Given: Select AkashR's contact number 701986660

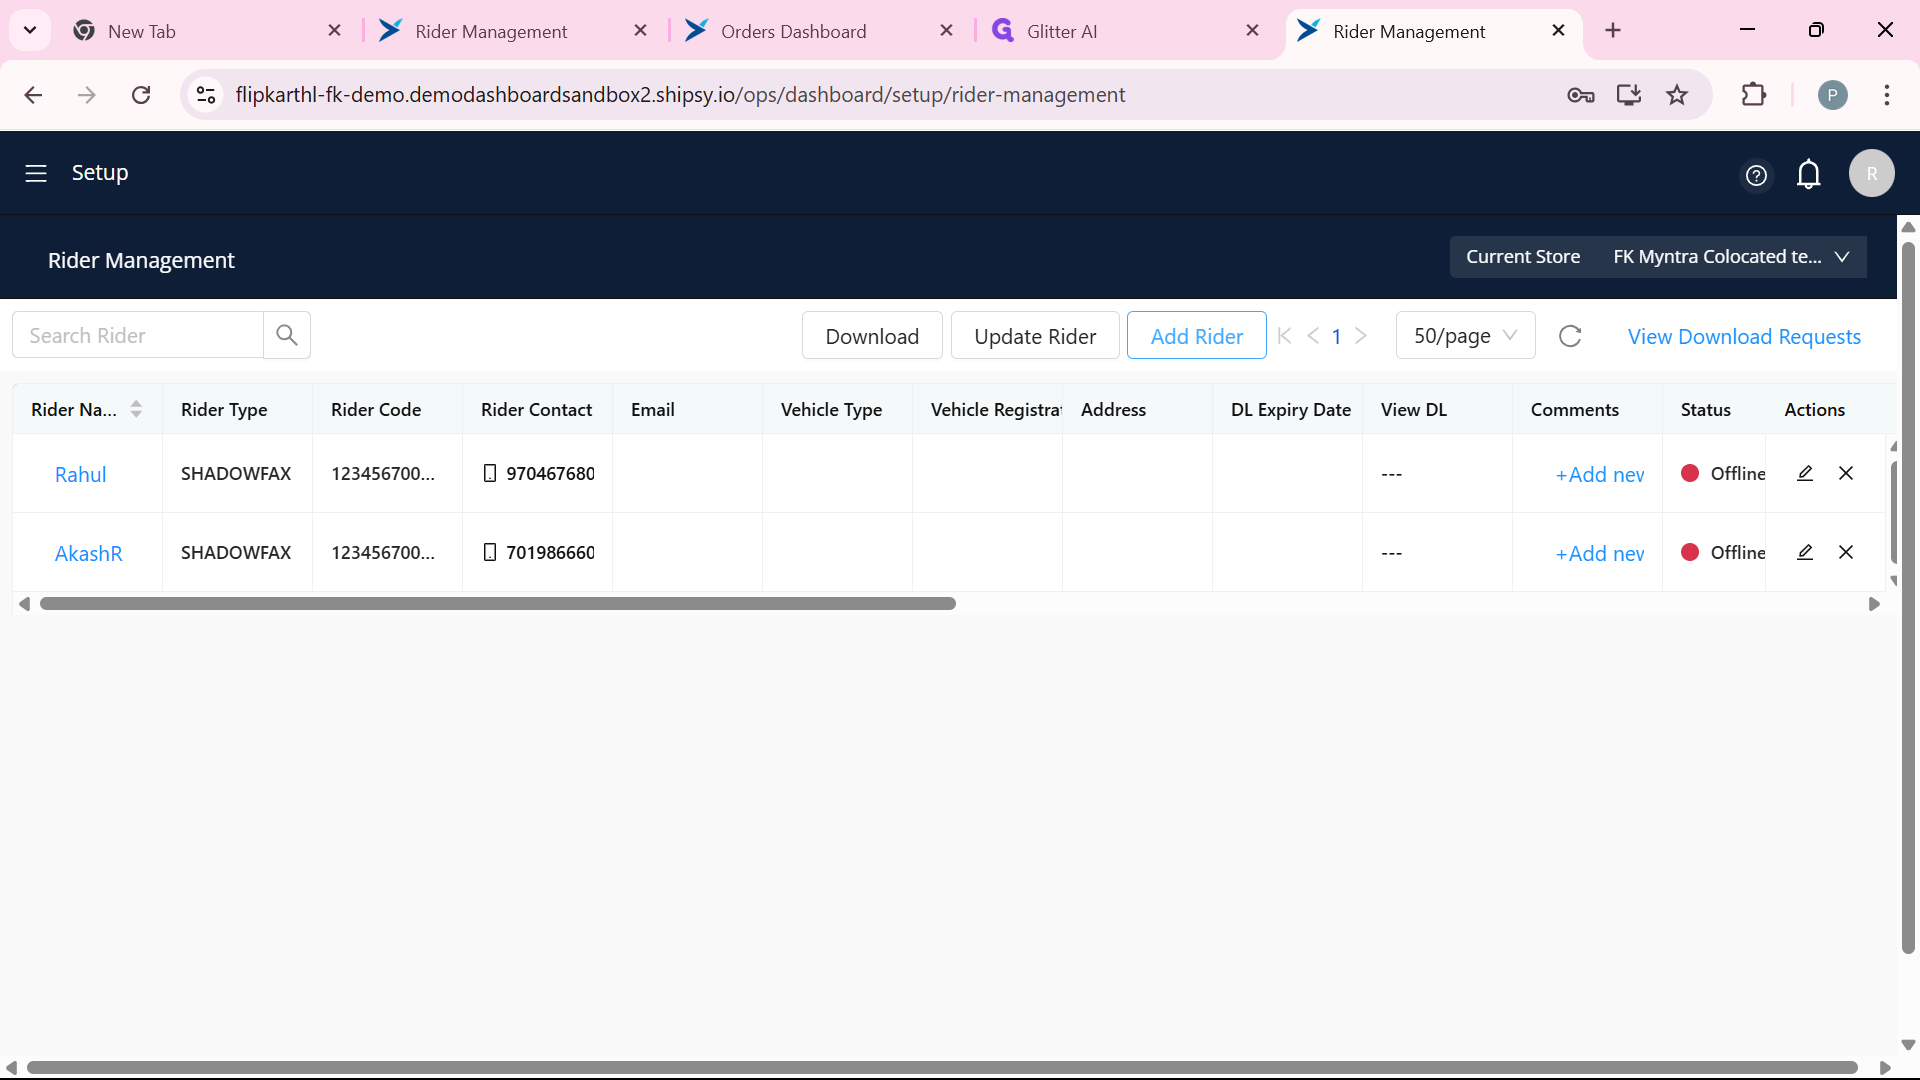Looking at the screenshot, I should pos(550,552).
